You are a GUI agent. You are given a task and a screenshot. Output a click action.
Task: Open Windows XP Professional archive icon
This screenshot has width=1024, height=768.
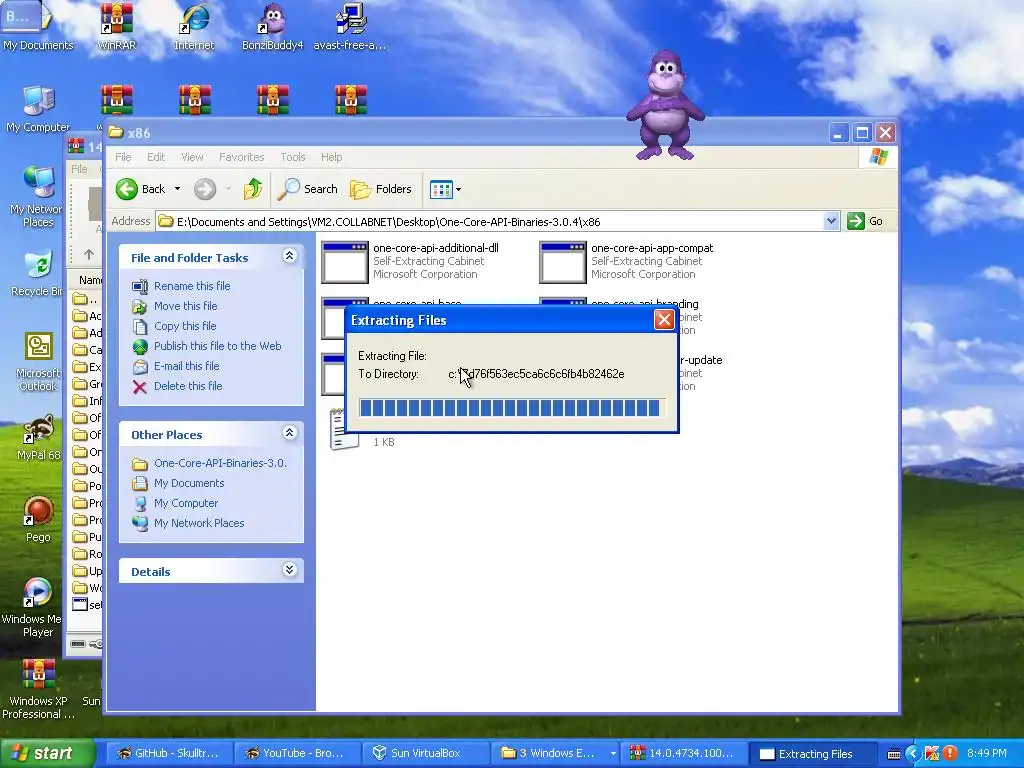click(x=38, y=690)
